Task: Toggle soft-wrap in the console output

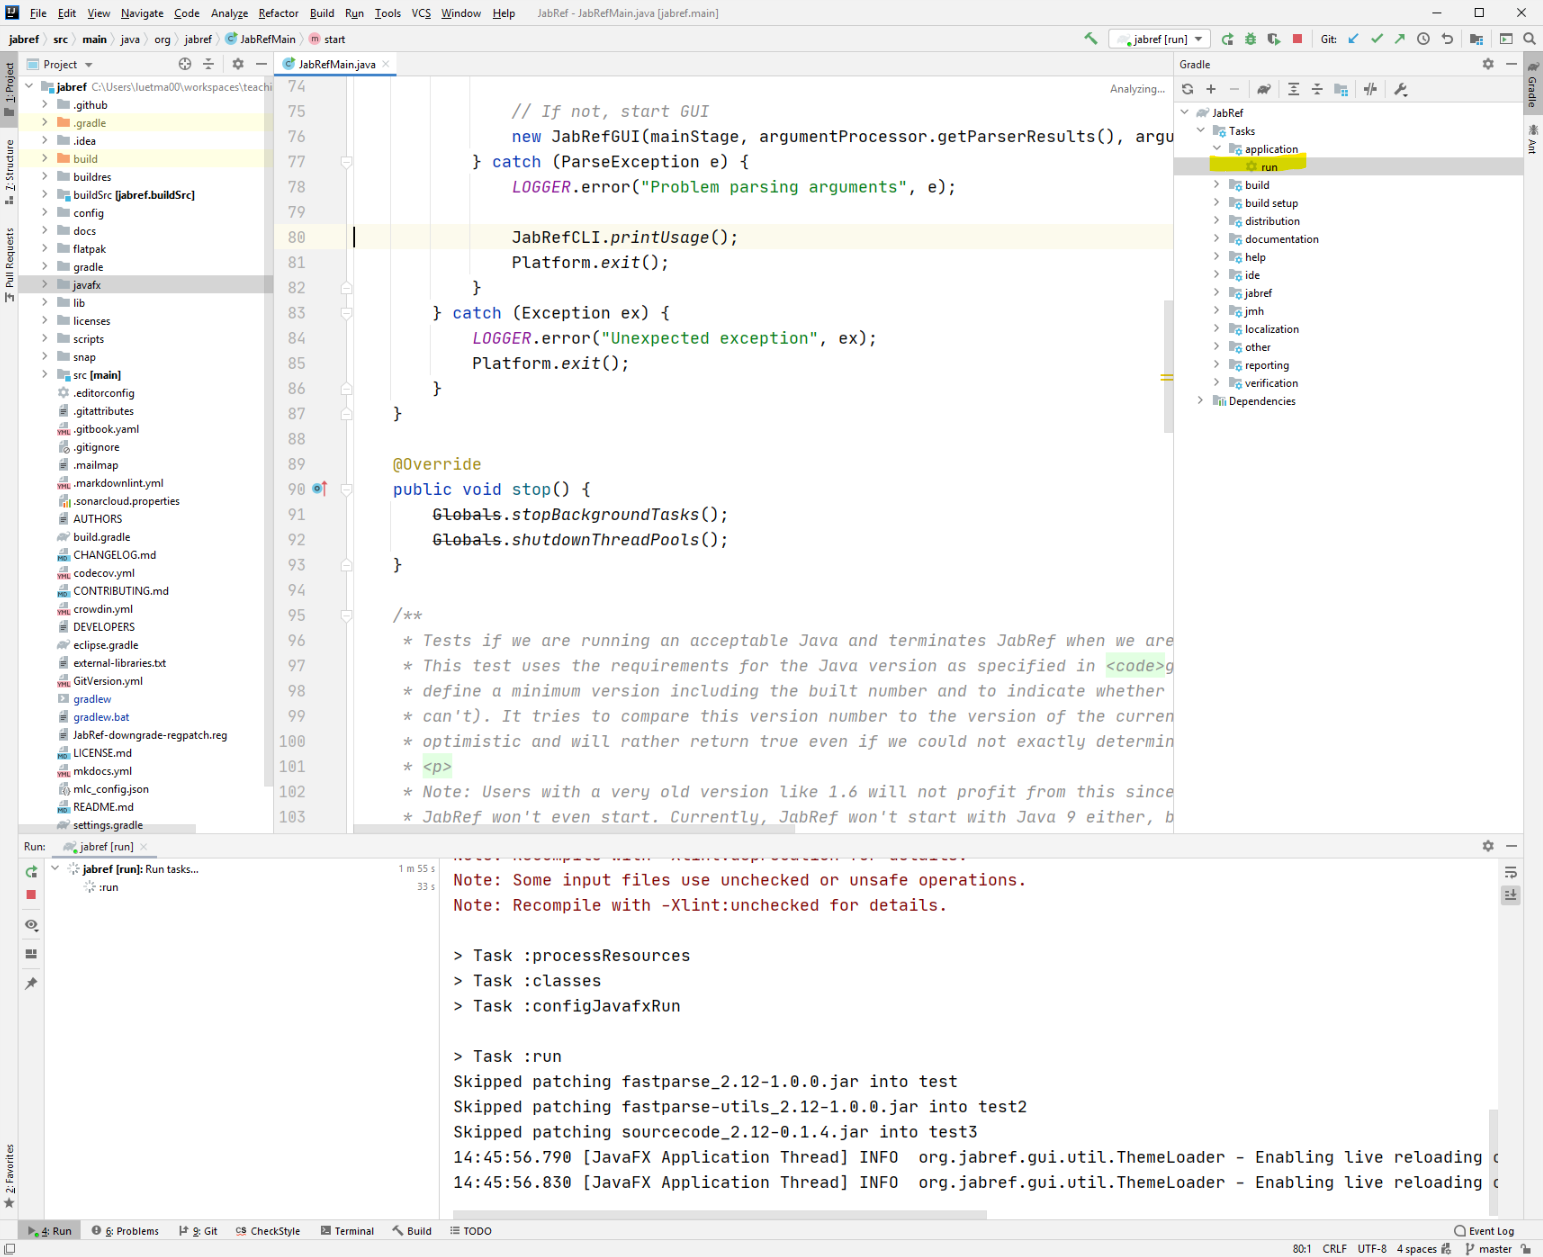Action: coord(1511,873)
